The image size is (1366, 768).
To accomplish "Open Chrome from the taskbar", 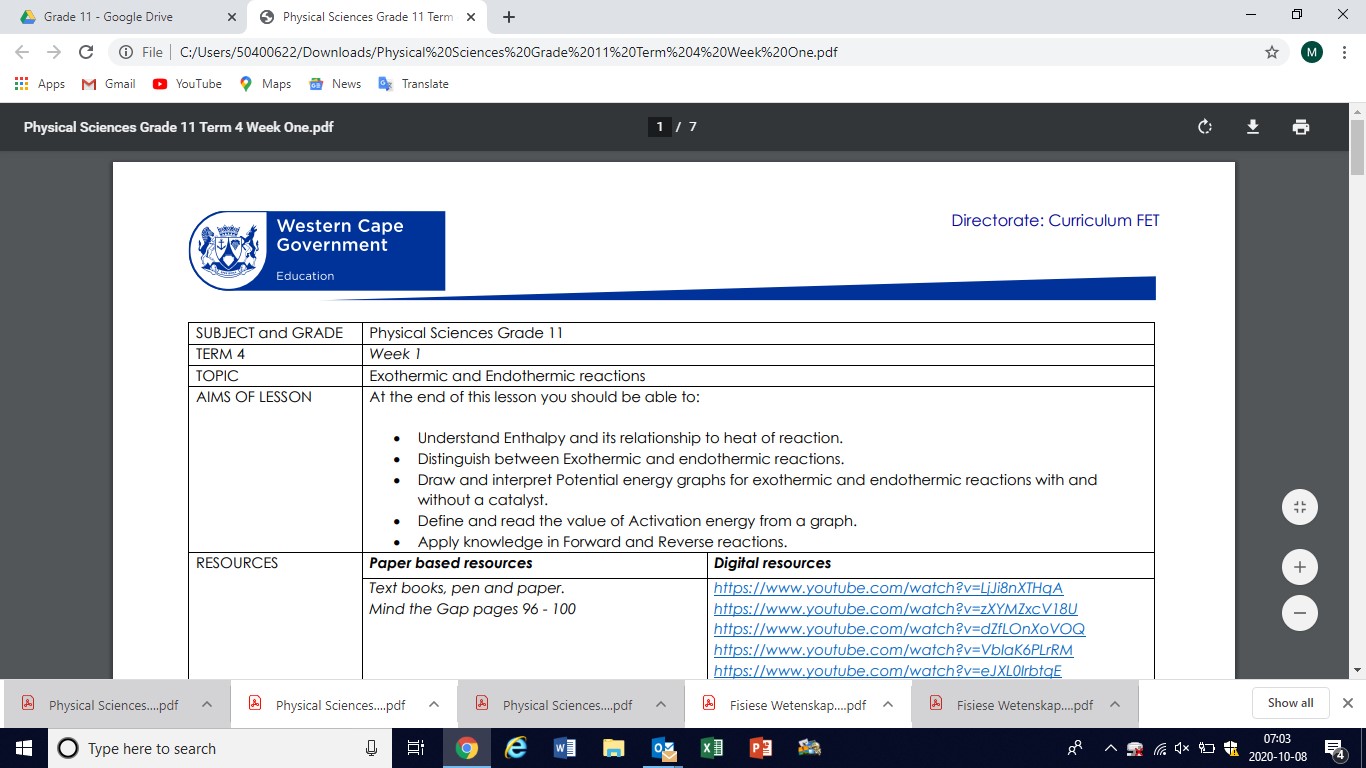I will coord(467,748).
